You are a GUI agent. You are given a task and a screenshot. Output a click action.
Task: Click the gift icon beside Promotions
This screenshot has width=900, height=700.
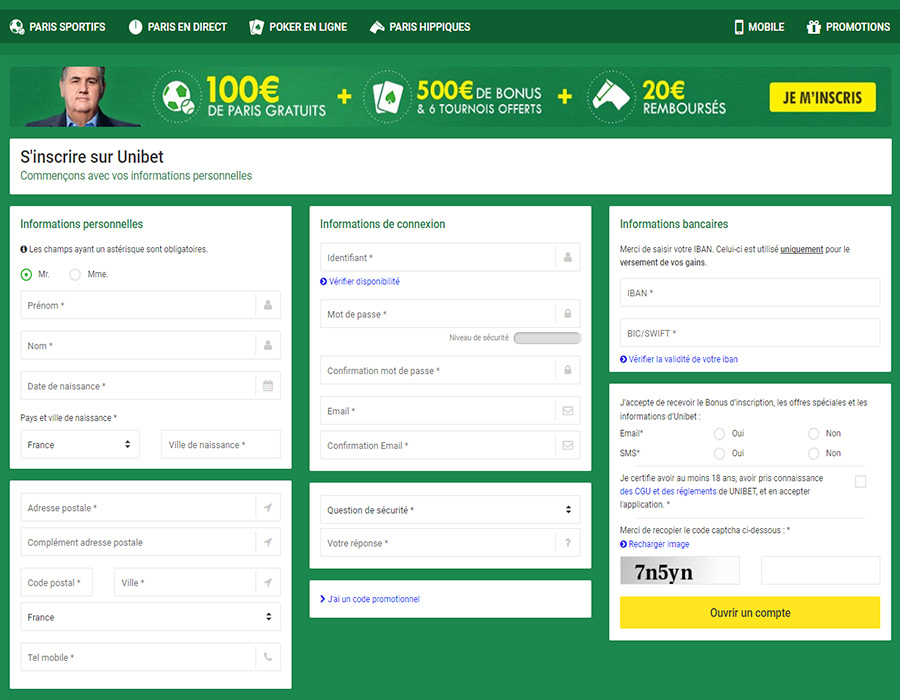(813, 27)
